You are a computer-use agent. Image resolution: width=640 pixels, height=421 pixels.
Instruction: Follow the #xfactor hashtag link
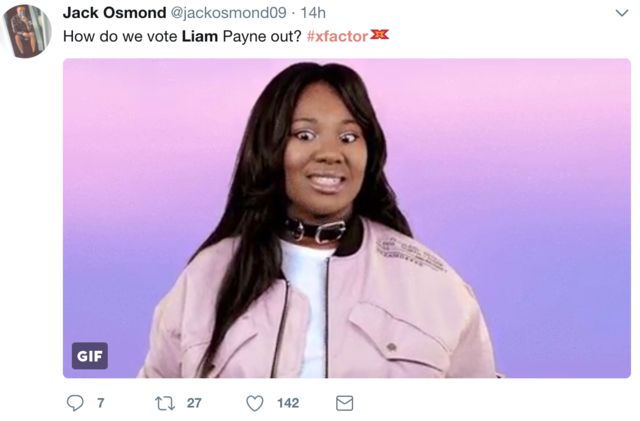pos(338,36)
